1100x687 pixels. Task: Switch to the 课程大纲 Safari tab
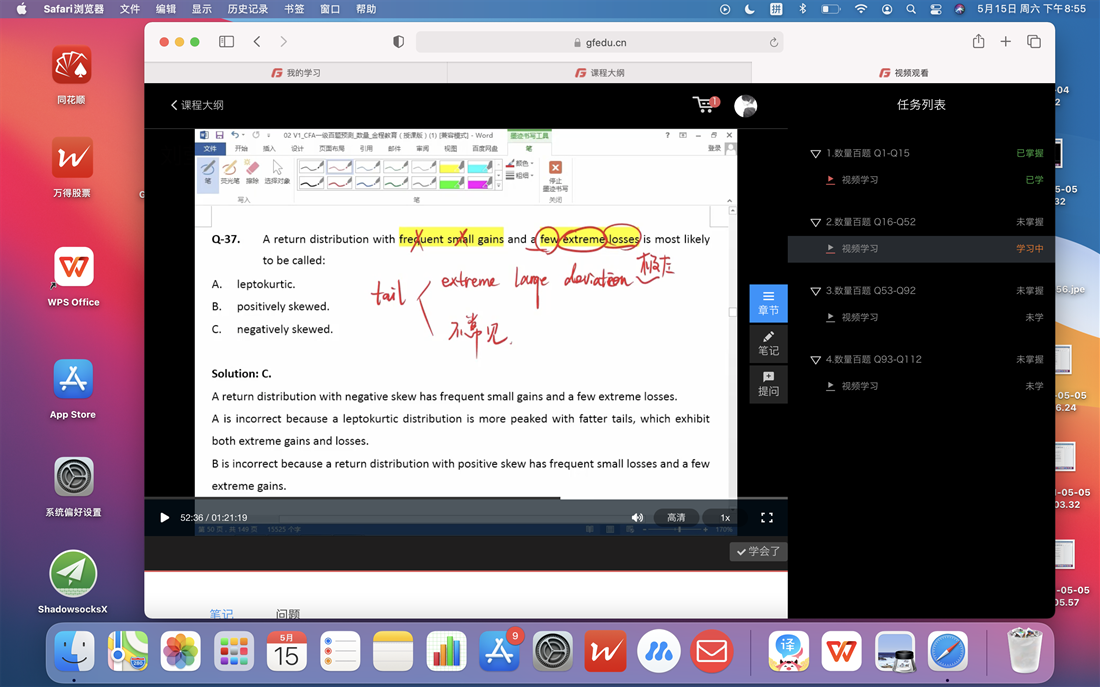(x=600, y=73)
